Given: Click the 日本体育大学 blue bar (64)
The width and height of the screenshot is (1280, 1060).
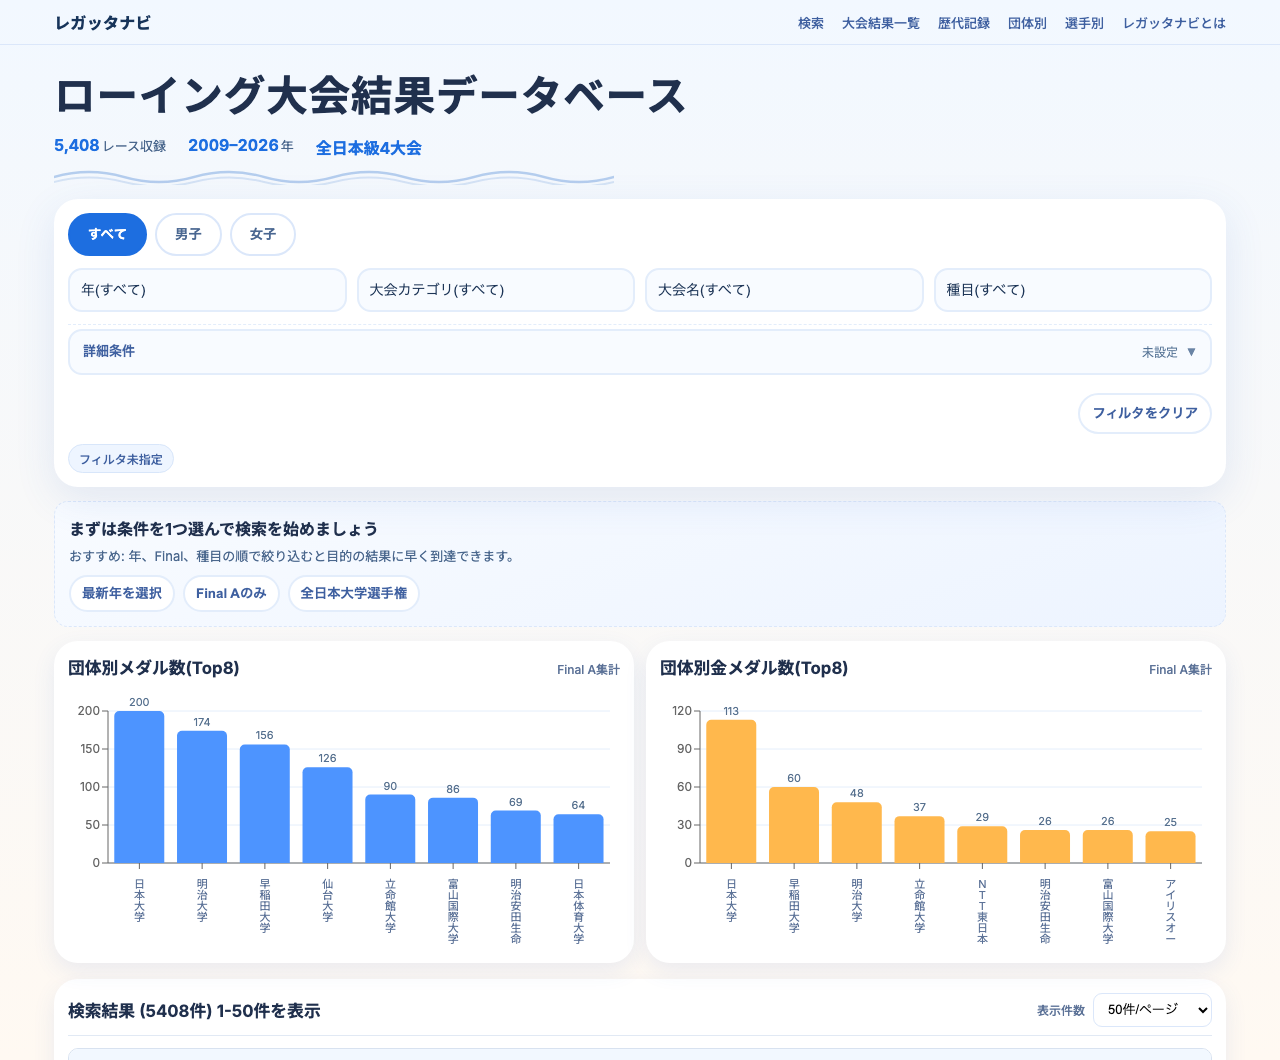Looking at the screenshot, I should [578, 839].
